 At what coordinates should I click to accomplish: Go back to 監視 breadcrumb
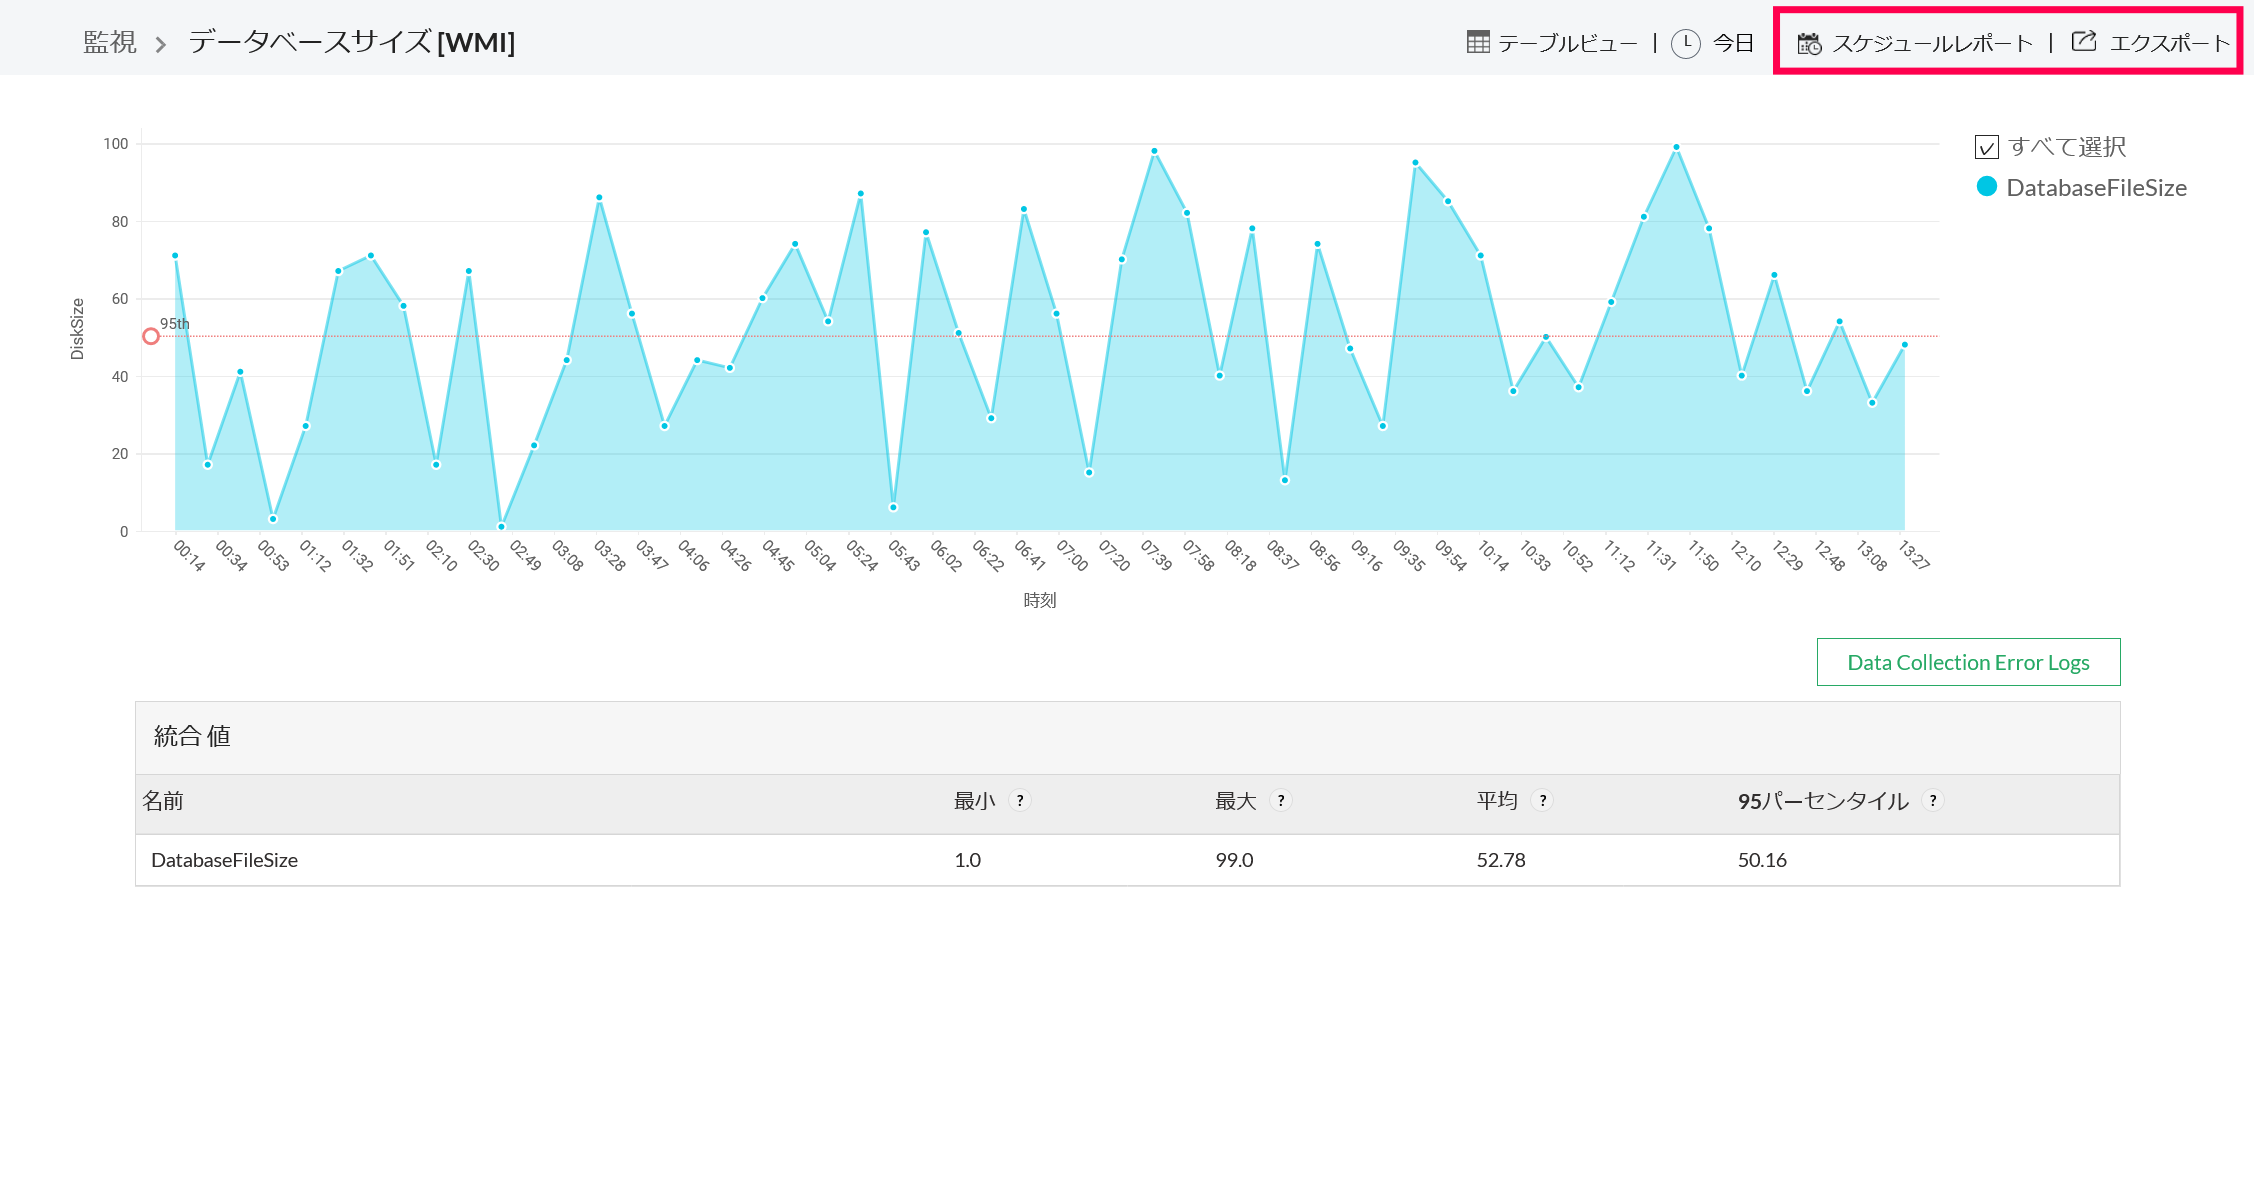[x=110, y=42]
